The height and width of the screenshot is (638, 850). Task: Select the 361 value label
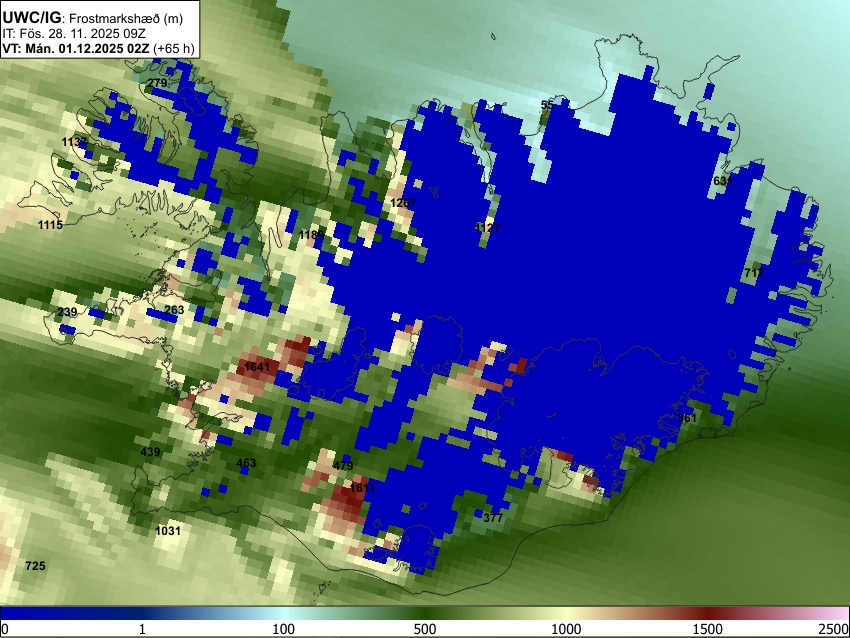[x=687, y=418]
